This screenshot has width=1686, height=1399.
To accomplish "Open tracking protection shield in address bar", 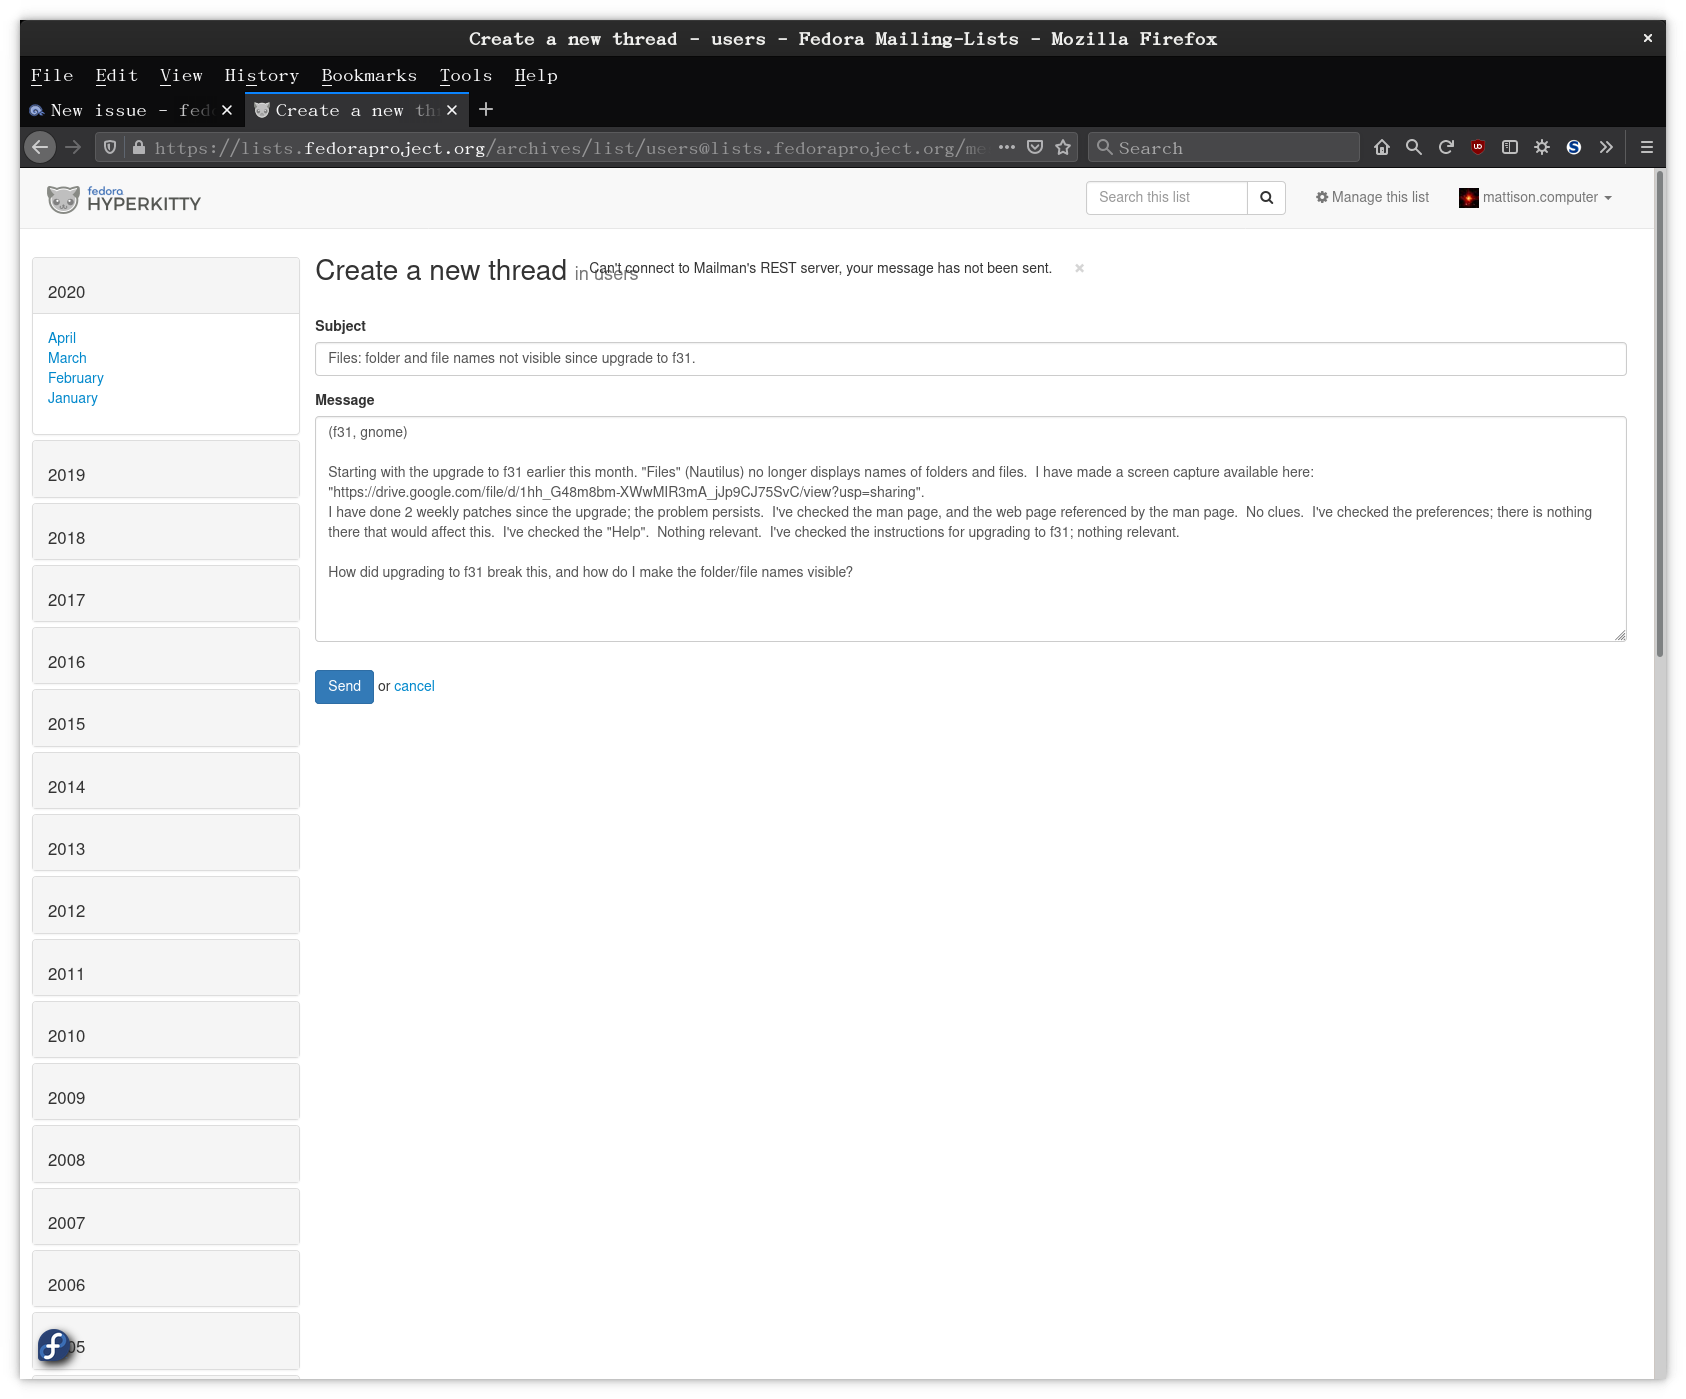I will [110, 147].
